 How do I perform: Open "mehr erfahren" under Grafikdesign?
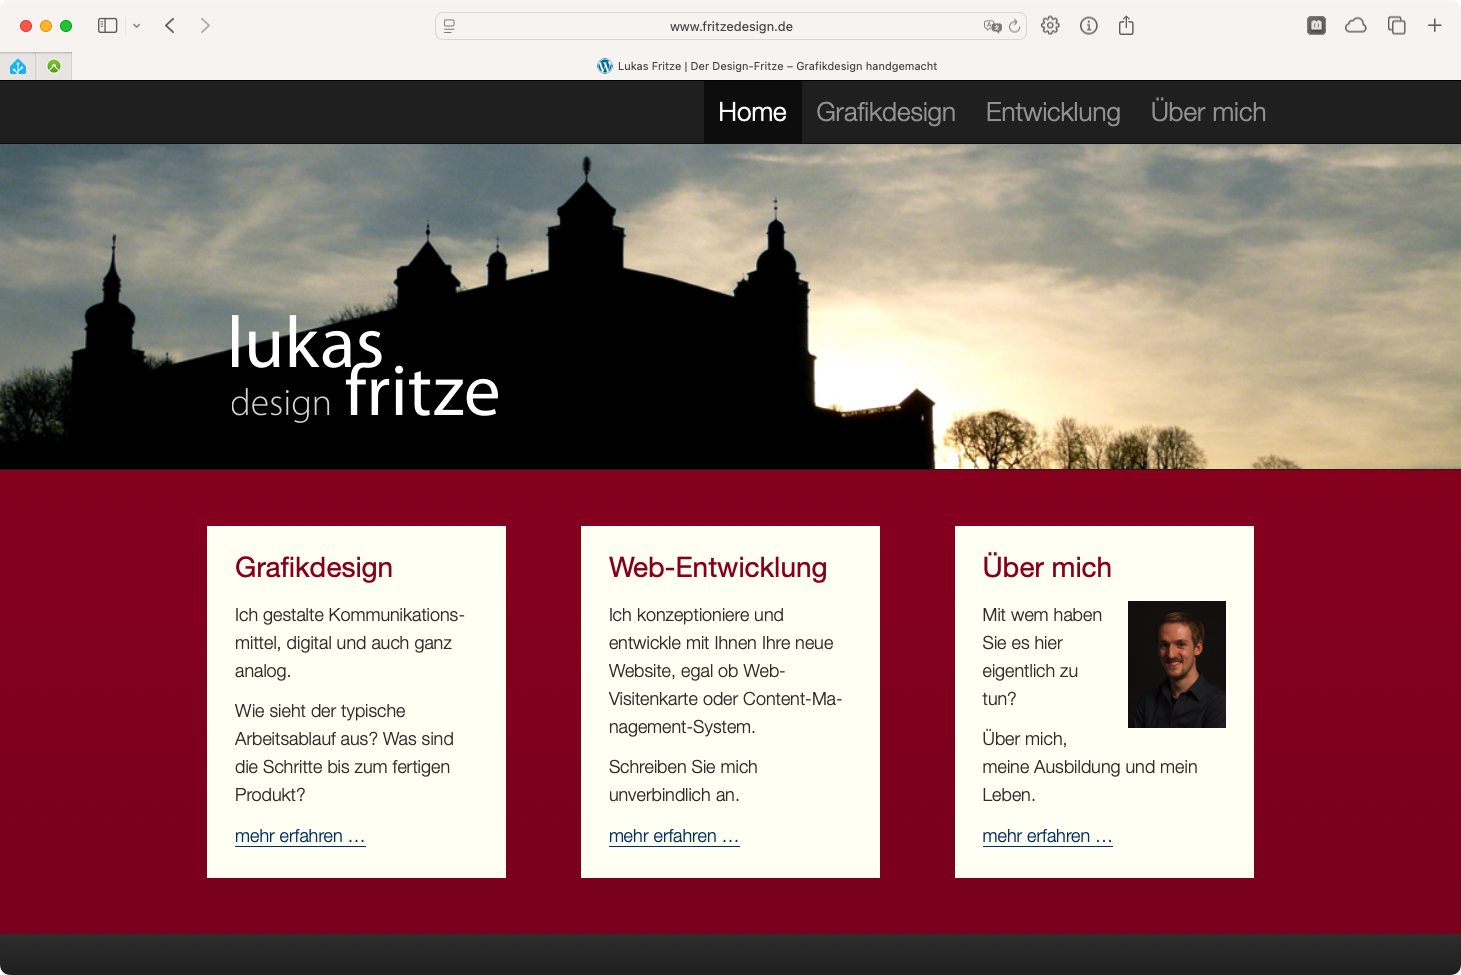pyautogui.click(x=300, y=836)
